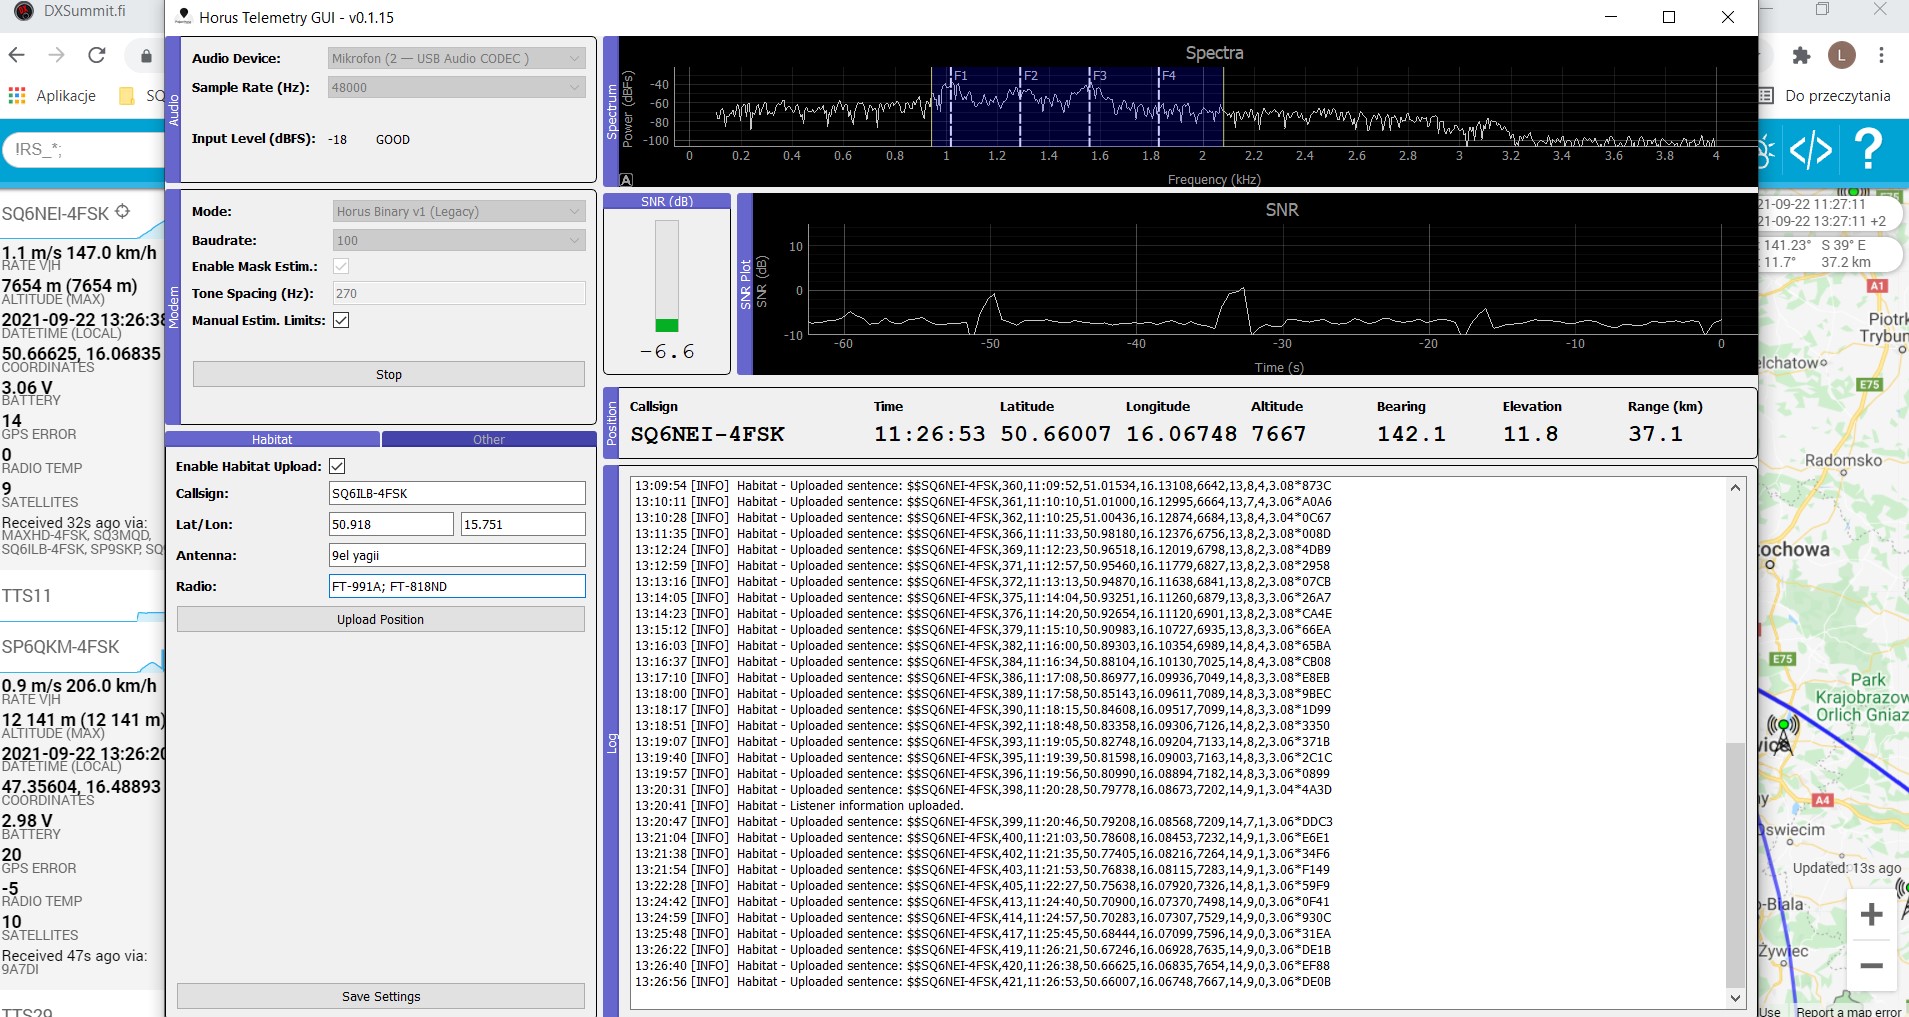The height and width of the screenshot is (1017, 1909).
Task: Open the Audio Device dropdown
Action: (x=457, y=59)
